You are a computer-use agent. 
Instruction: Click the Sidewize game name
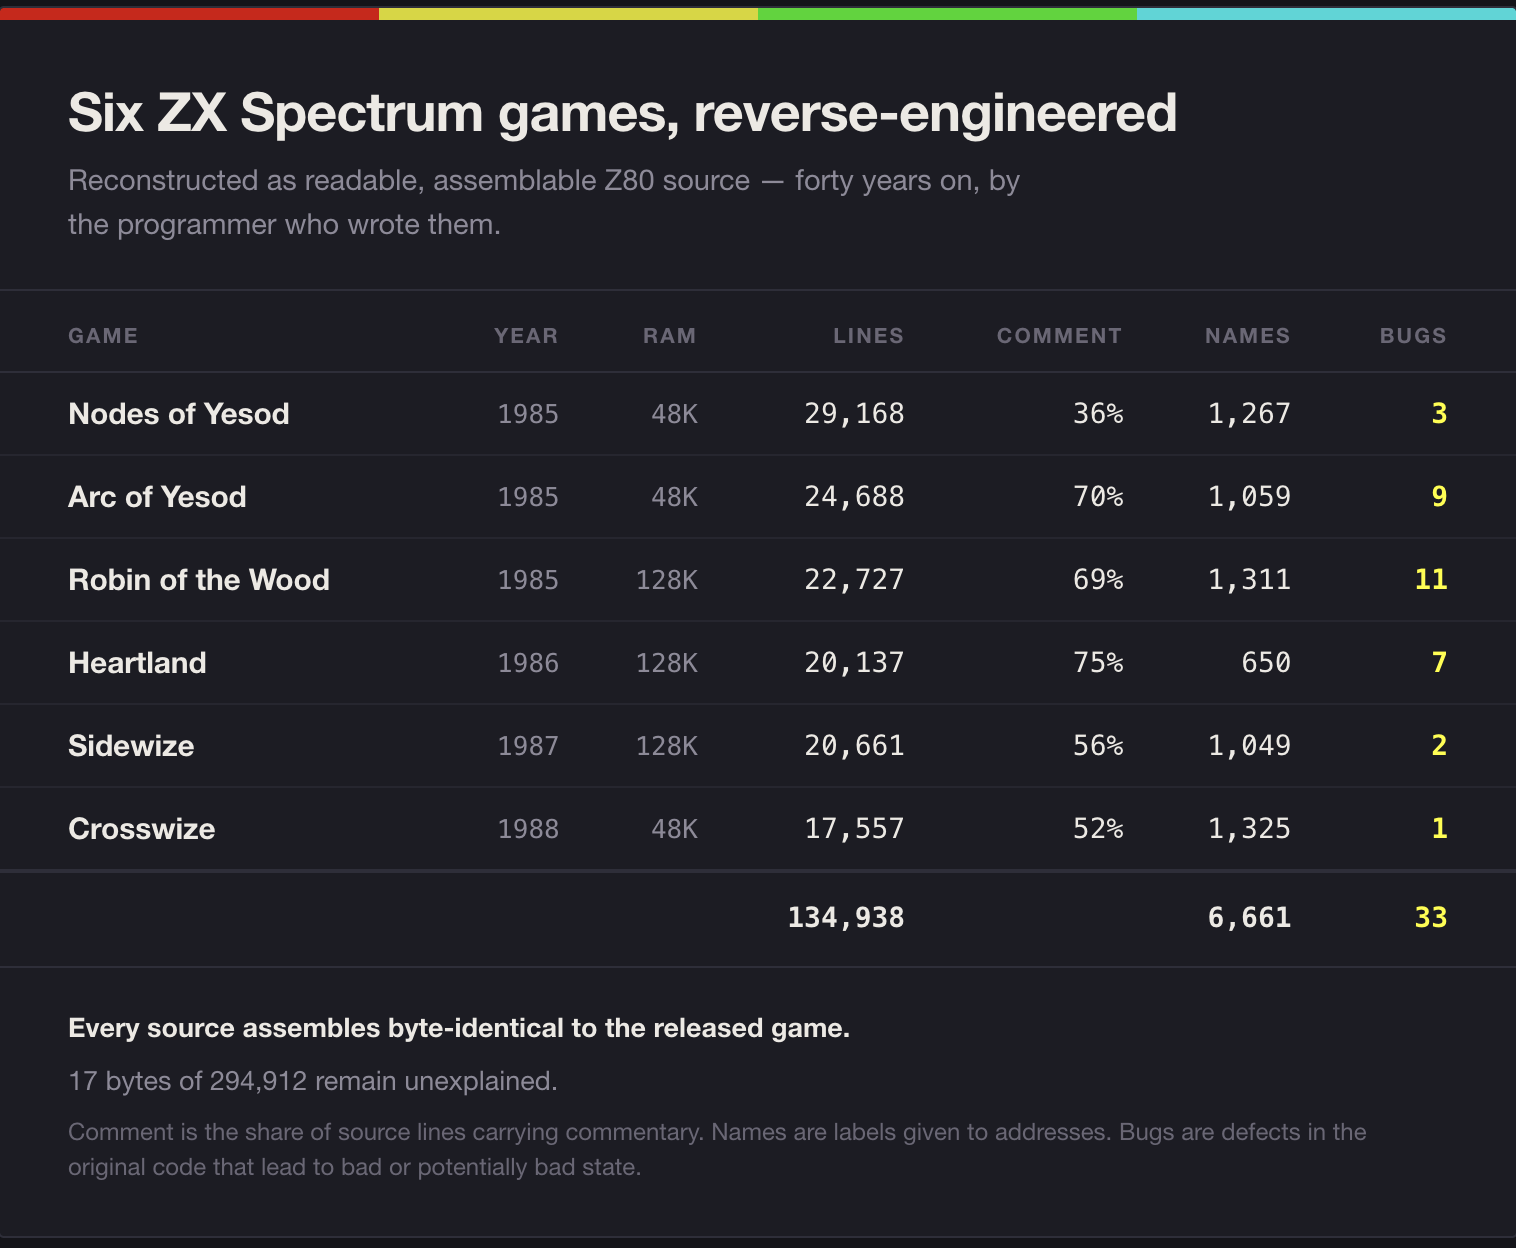(131, 746)
